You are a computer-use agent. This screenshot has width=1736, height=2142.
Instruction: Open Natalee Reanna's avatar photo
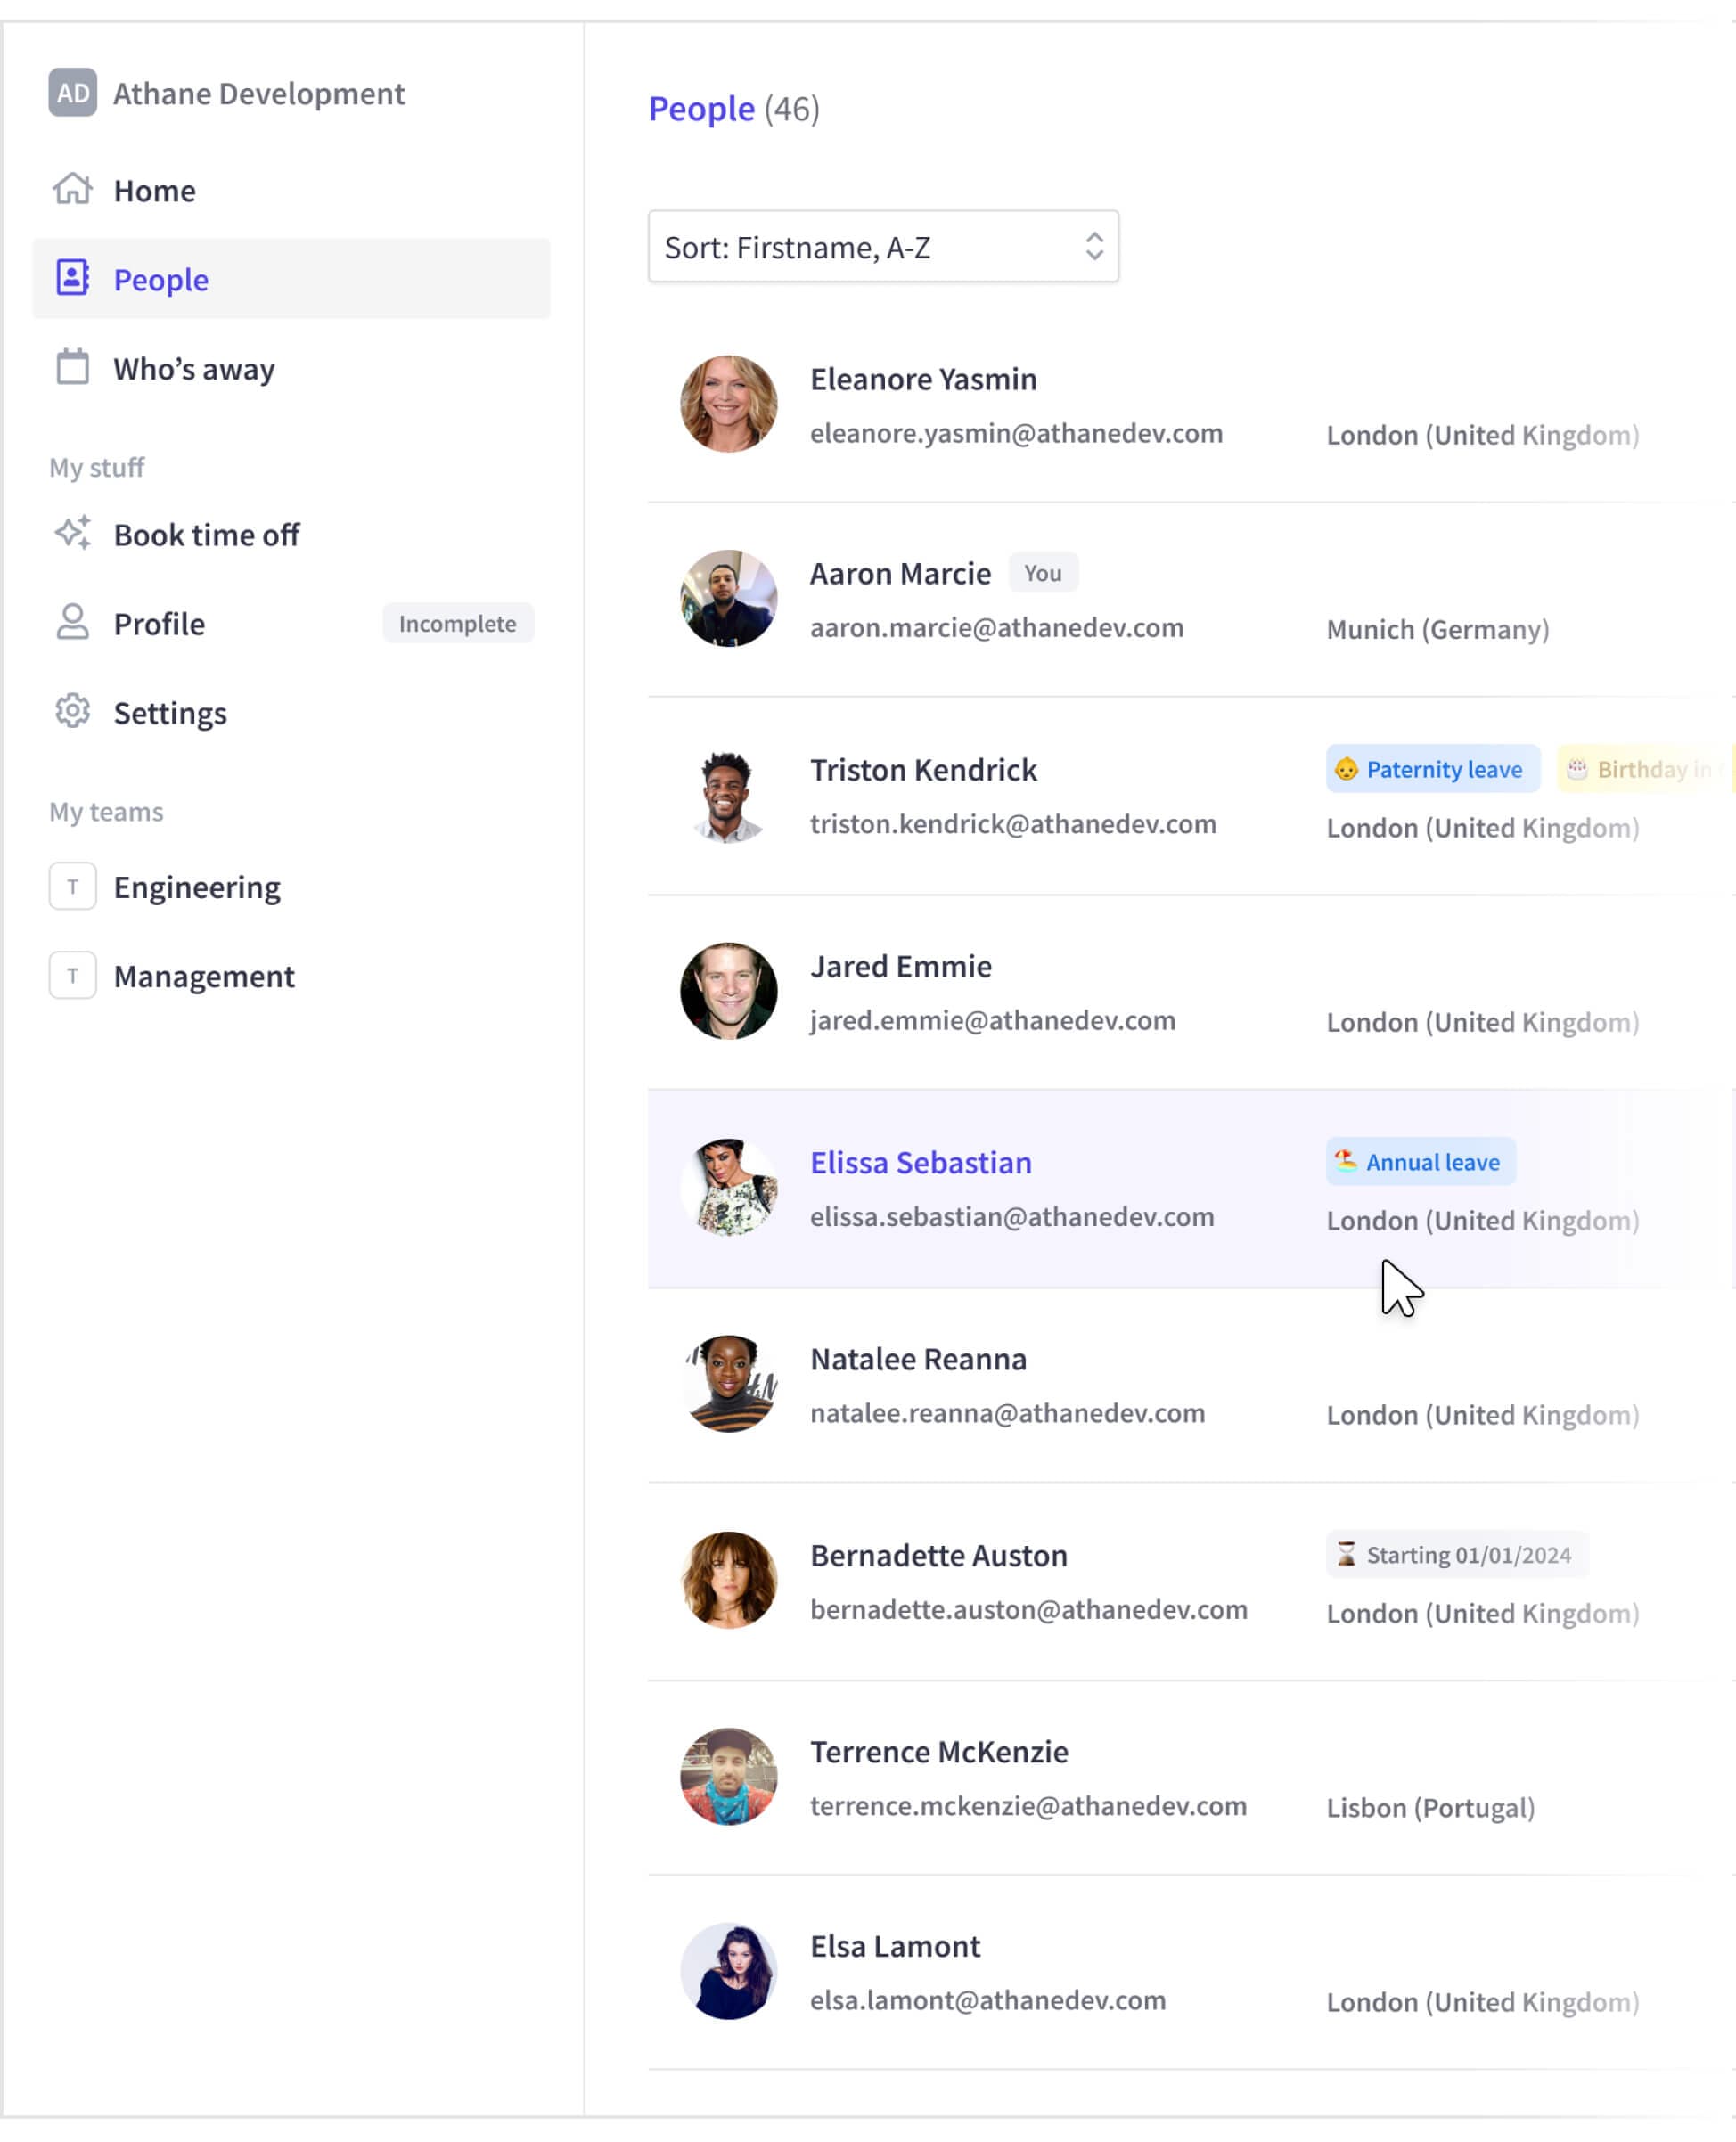pos(728,1384)
